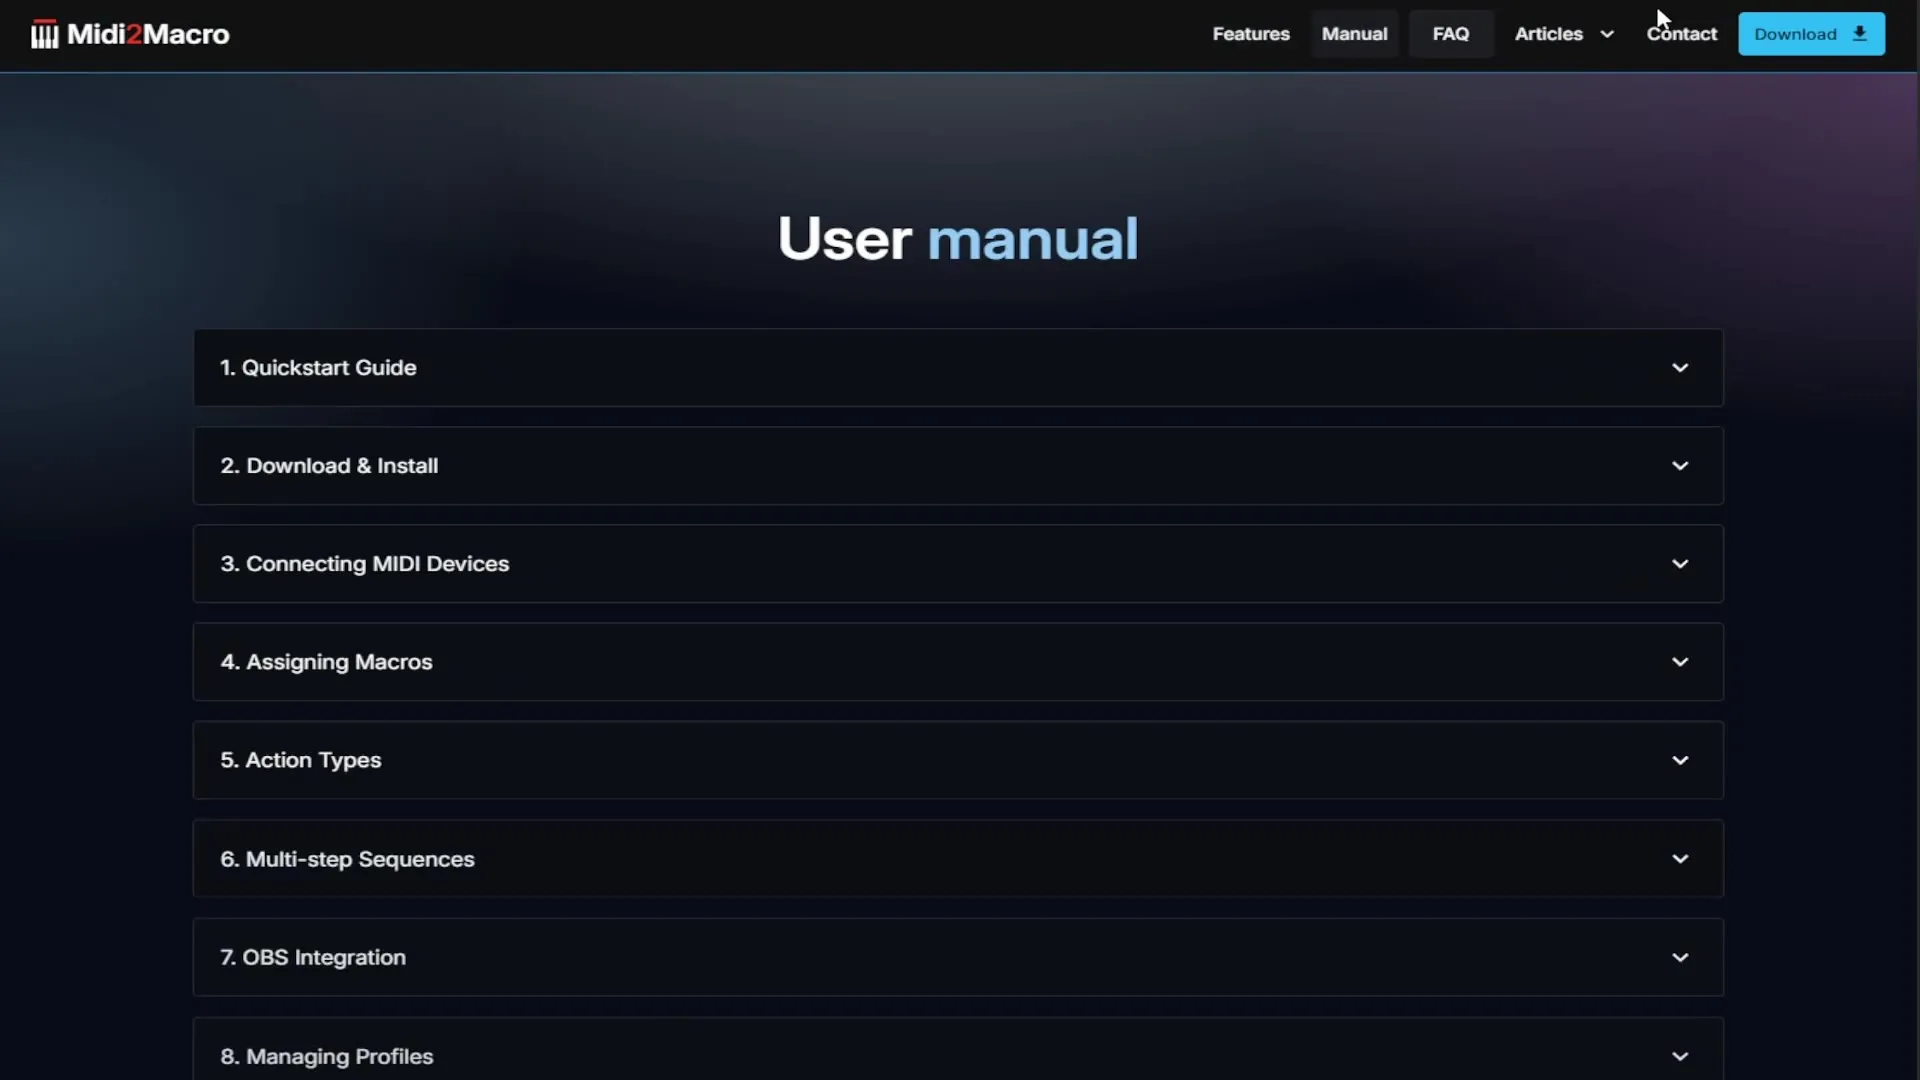Open the Features nav link
The width and height of the screenshot is (1920, 1080).
coord(1251,34)
